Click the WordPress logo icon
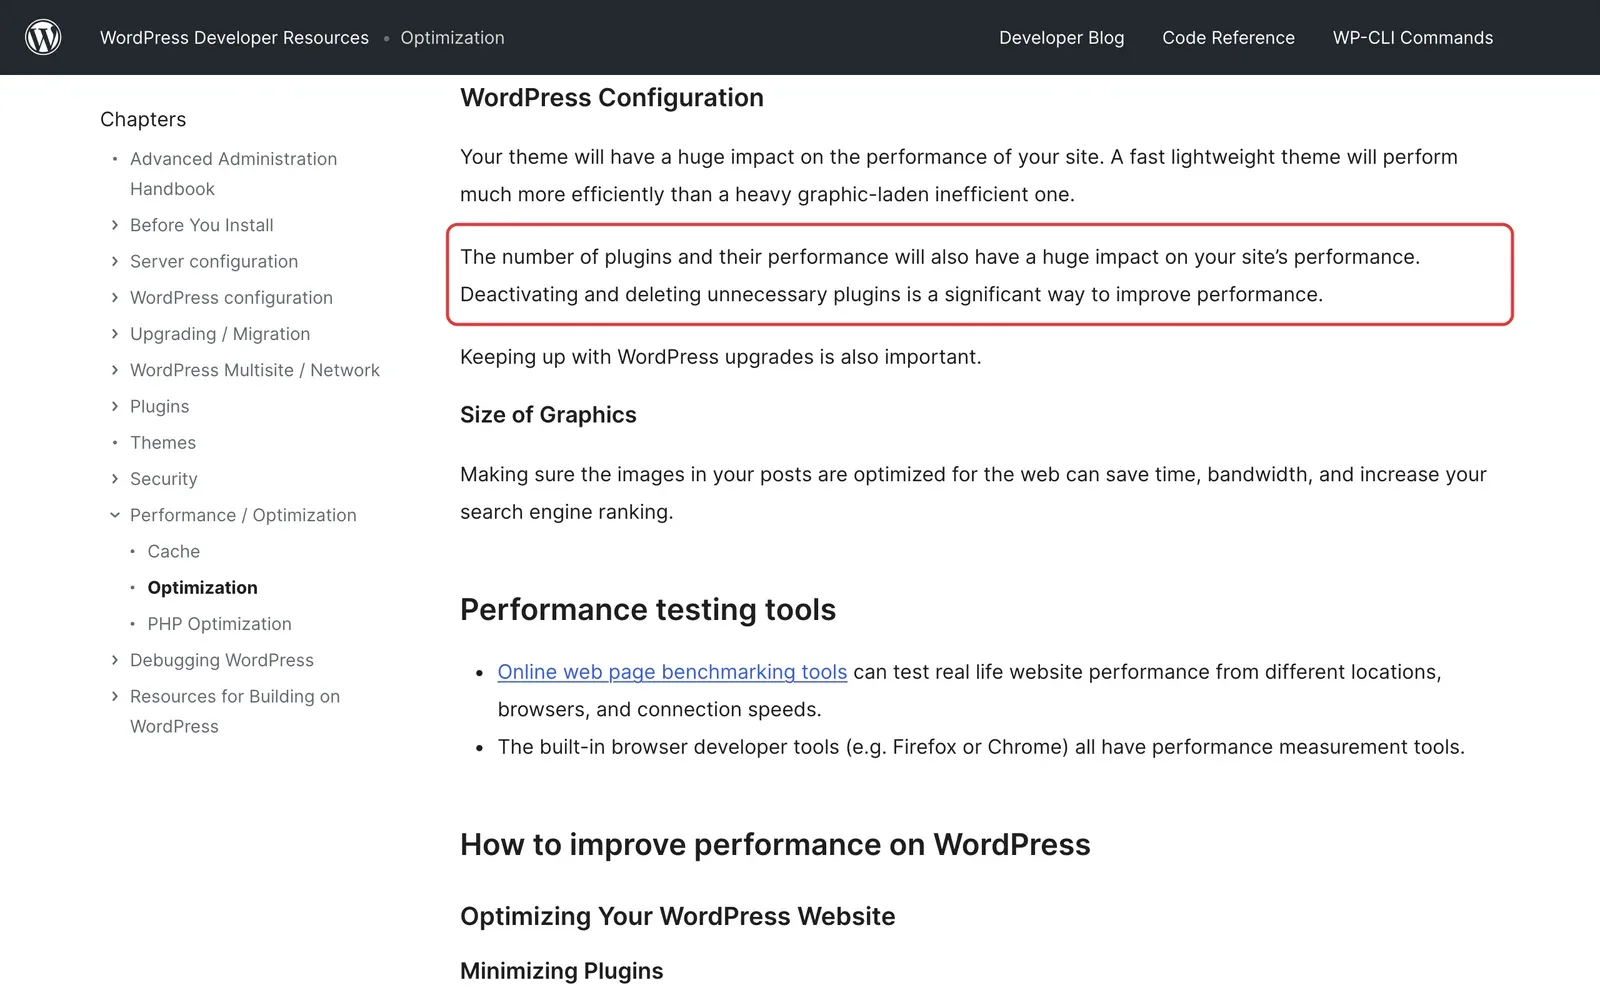The width and height of the screenshot is (1600, 1000). tap(43, 37)
